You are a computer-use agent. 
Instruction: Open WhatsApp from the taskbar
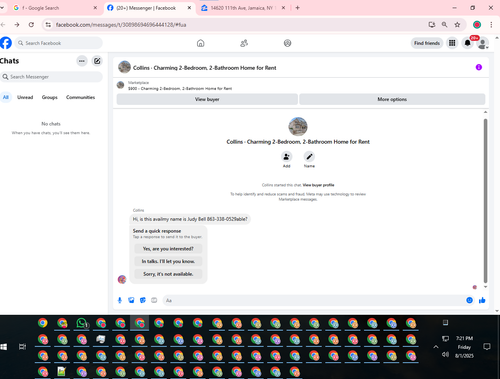82,323
